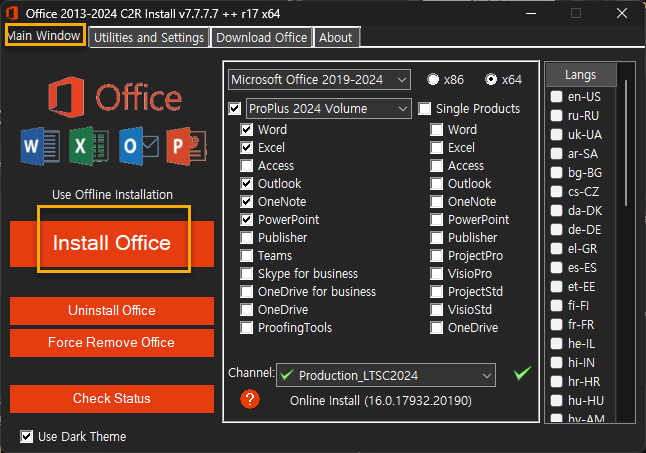Viewport: 646px width, 453px height.
Task: Toggle the Use Dark Theme checkbox
Action: [27, 437]
